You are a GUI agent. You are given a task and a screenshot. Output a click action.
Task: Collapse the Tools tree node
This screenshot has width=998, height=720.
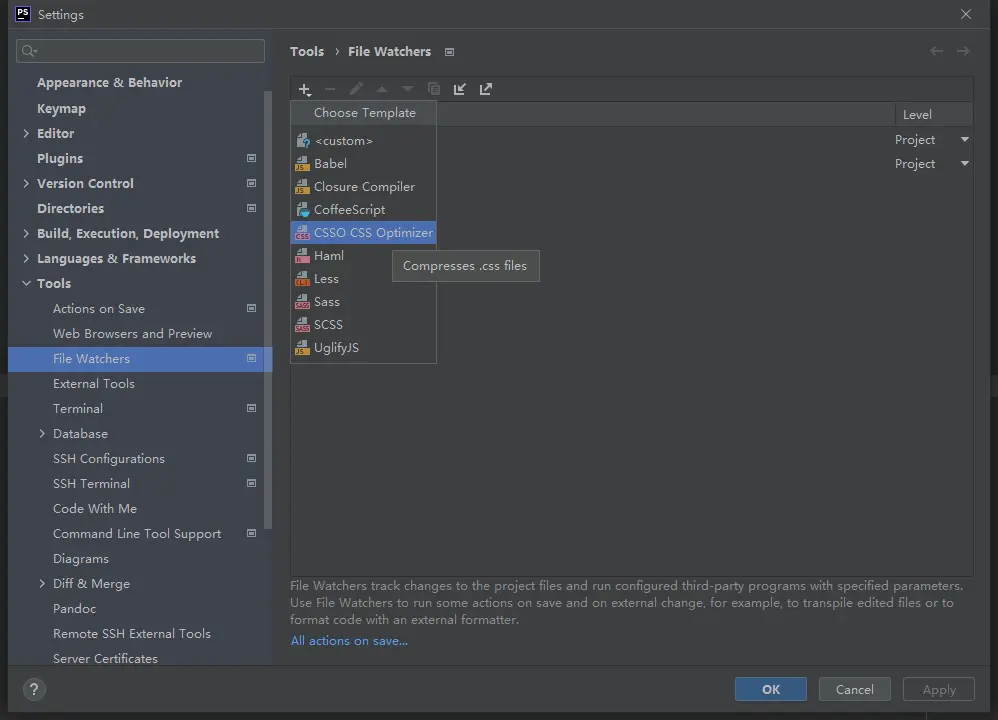(x=26, y=283)
